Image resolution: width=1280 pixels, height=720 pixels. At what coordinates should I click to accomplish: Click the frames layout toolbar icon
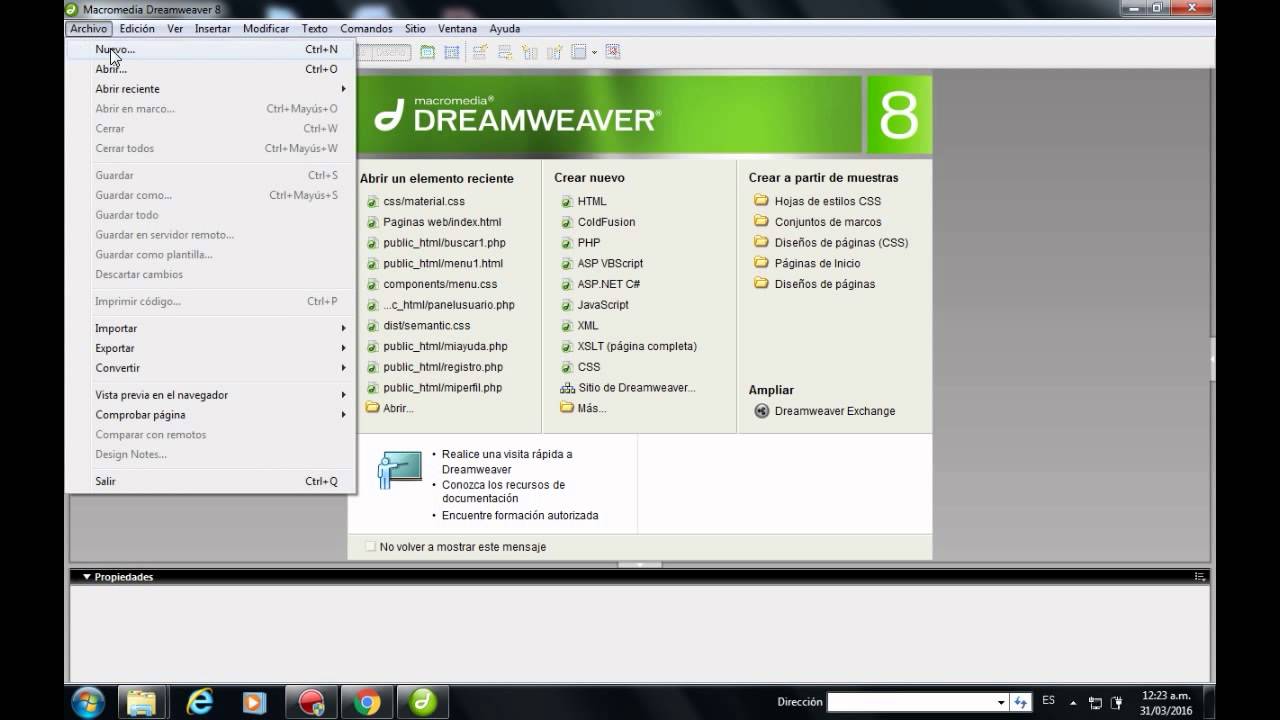579,52
